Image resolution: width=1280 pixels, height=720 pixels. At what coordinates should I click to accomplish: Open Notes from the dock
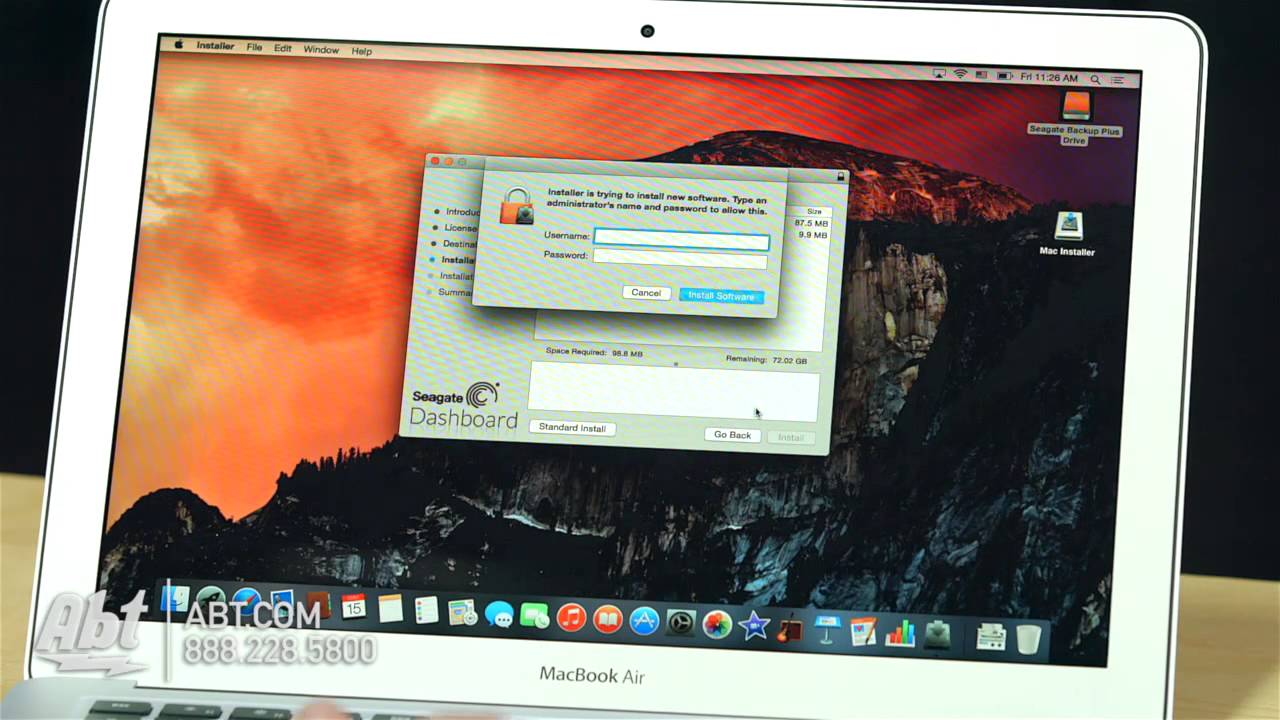[390, 607]
